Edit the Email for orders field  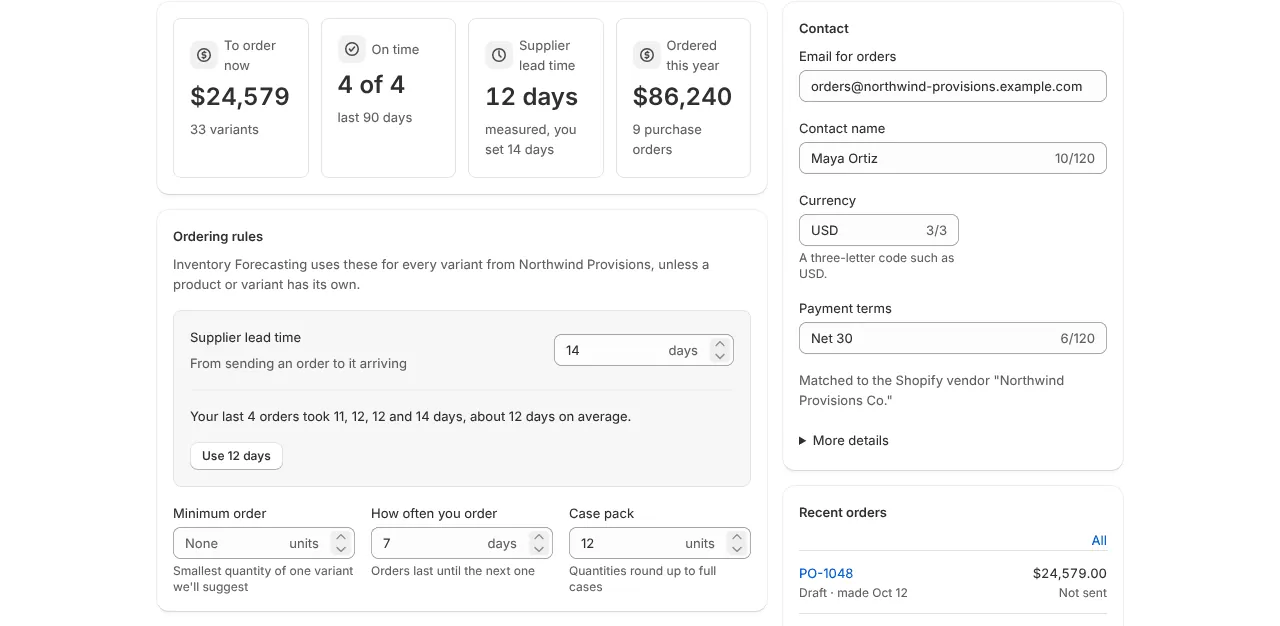point(953,86)
